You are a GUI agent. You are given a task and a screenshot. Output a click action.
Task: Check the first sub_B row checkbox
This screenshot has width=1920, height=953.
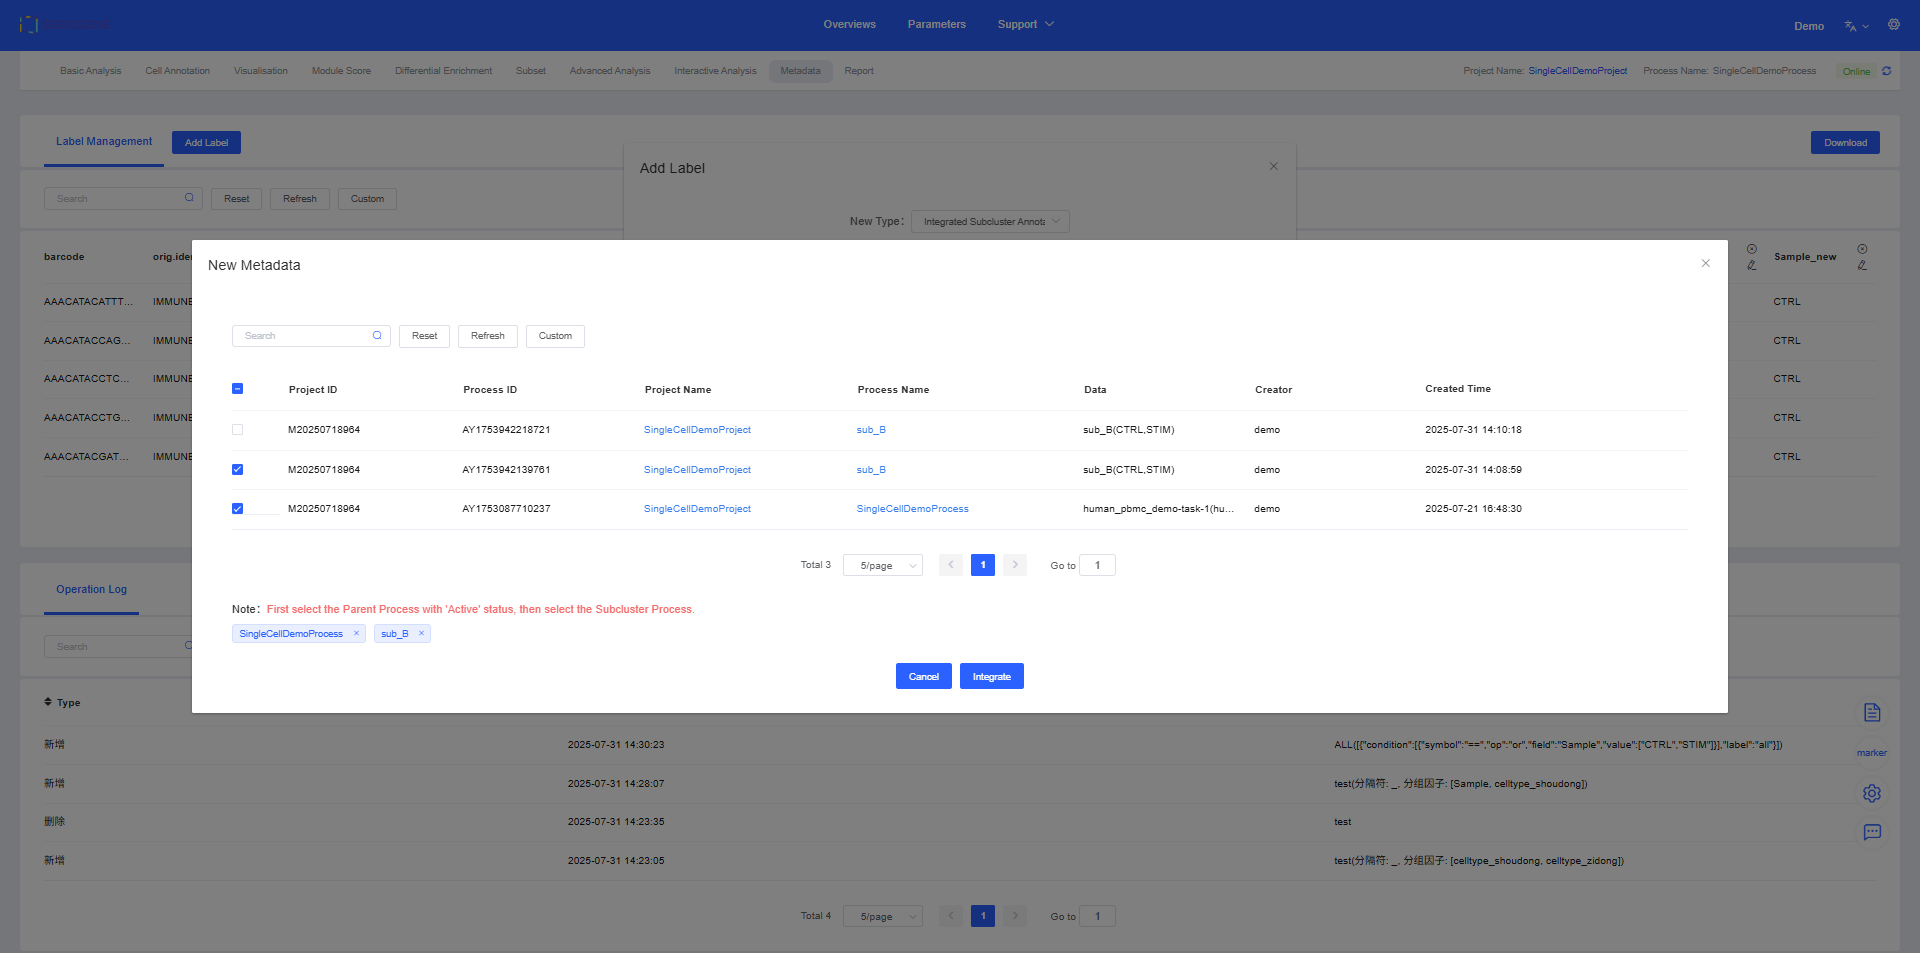tap(237, 430)
